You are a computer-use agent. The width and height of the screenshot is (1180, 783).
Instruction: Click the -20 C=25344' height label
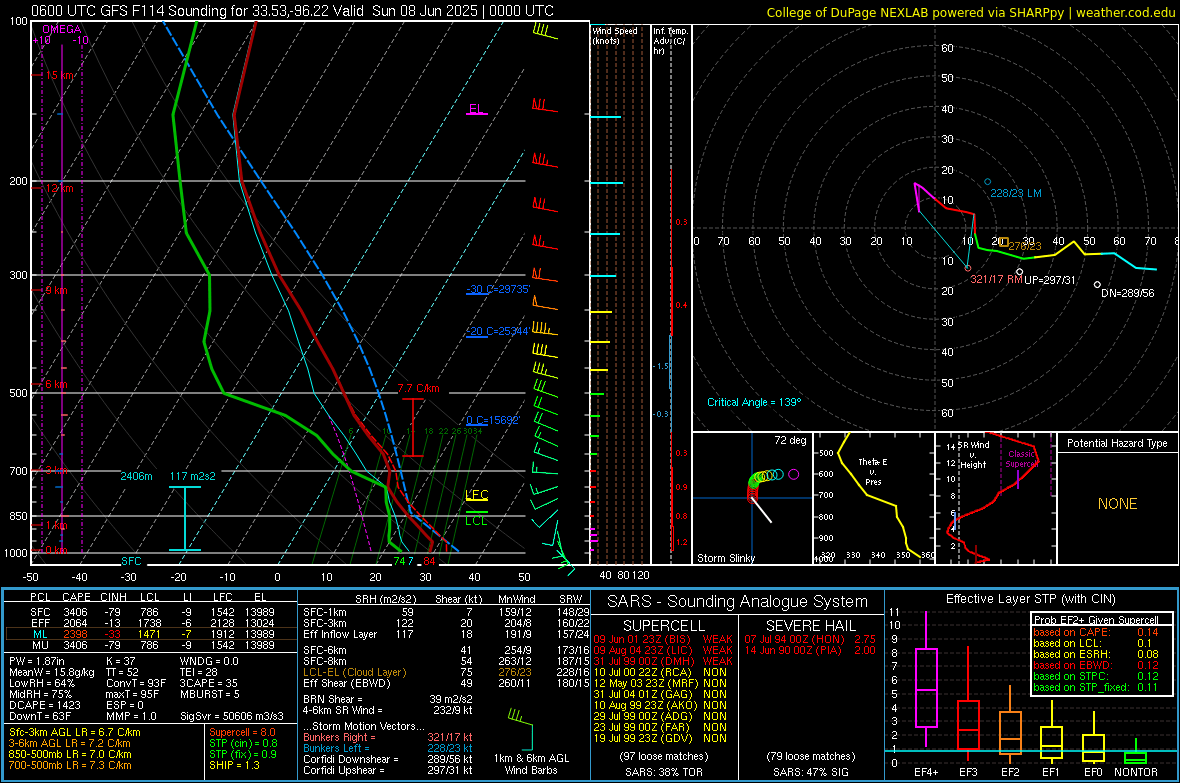[x=498, y=331]
